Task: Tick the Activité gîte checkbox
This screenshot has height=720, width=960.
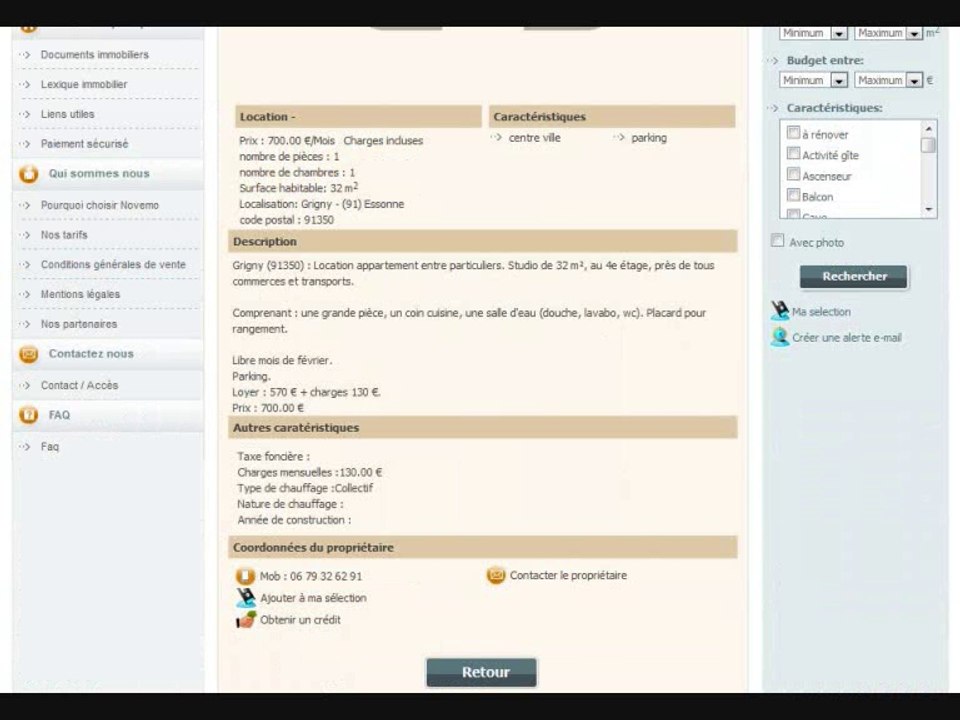Action: pyautogui.click(x=793, y=153)
